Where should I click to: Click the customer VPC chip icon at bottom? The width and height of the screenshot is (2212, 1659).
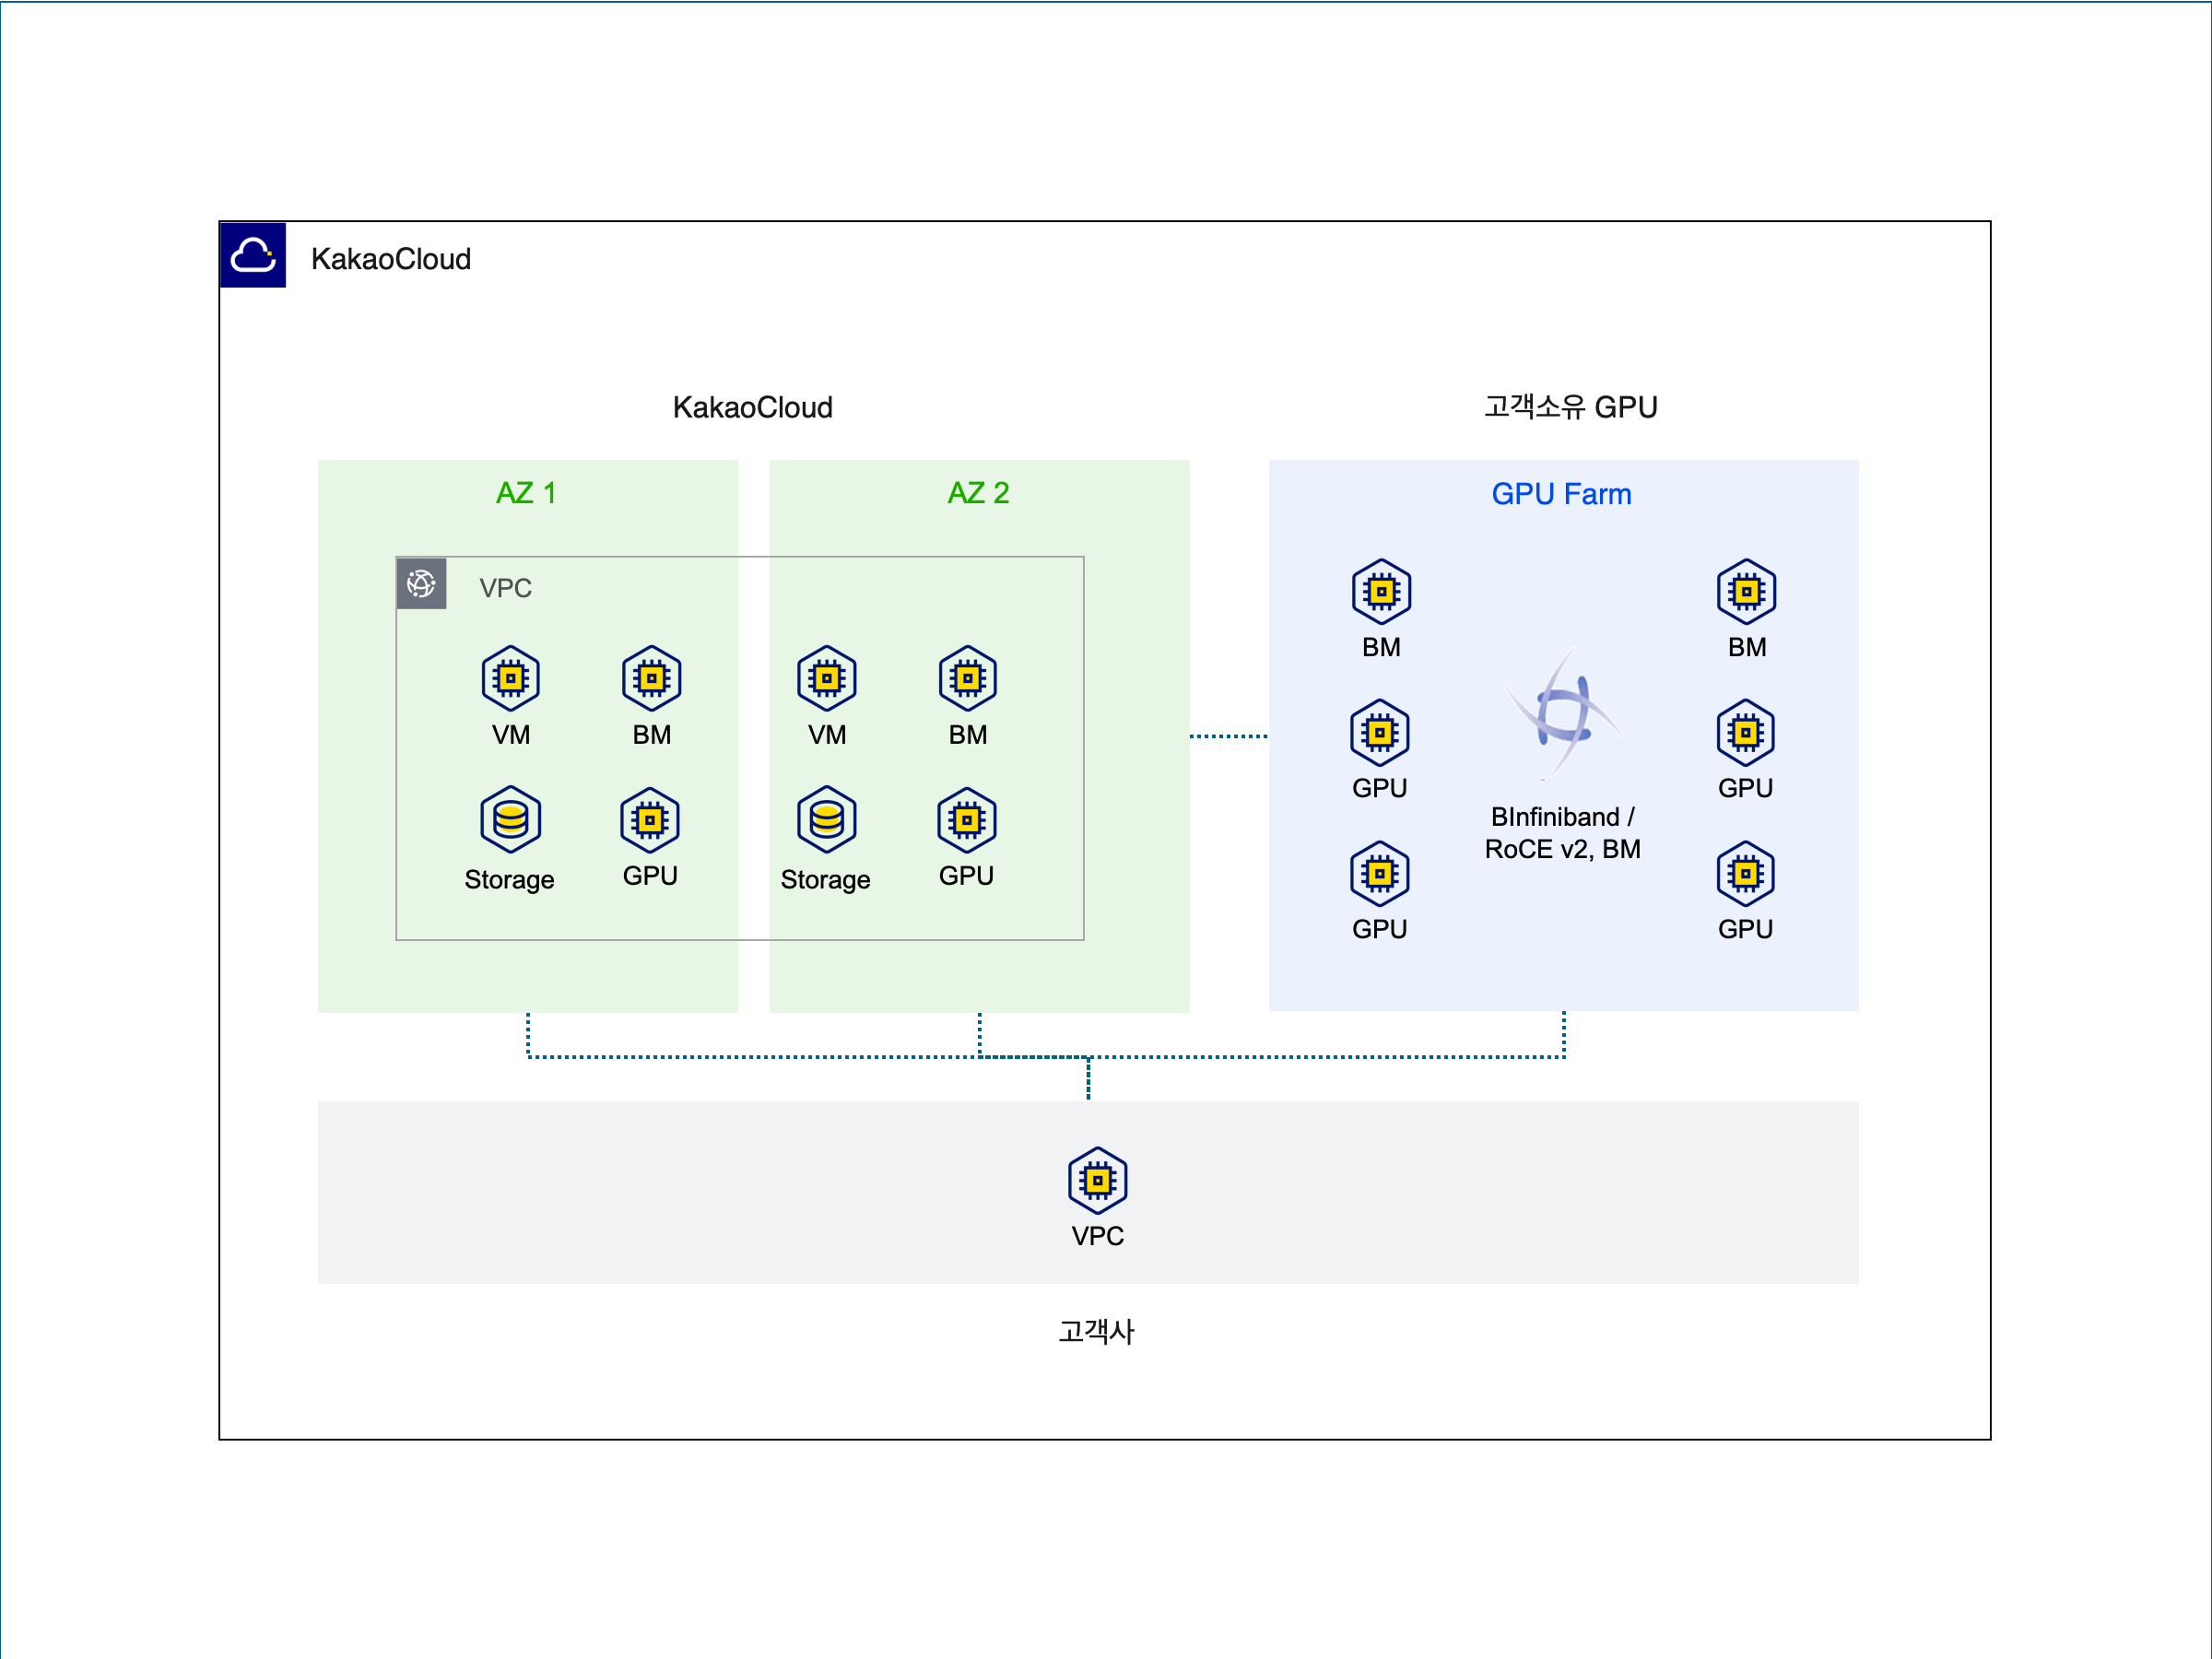pyautogui.click(x=1097, y=1180)
